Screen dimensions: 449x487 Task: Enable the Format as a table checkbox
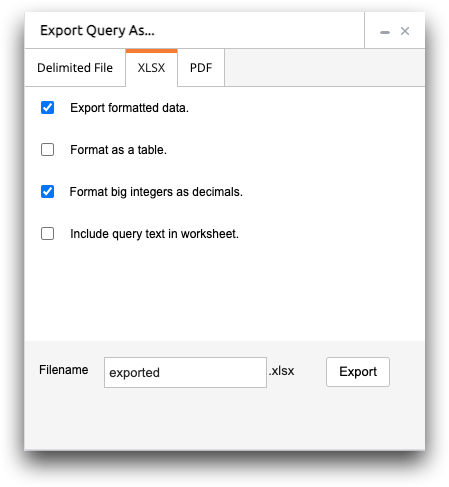(47, 150)
